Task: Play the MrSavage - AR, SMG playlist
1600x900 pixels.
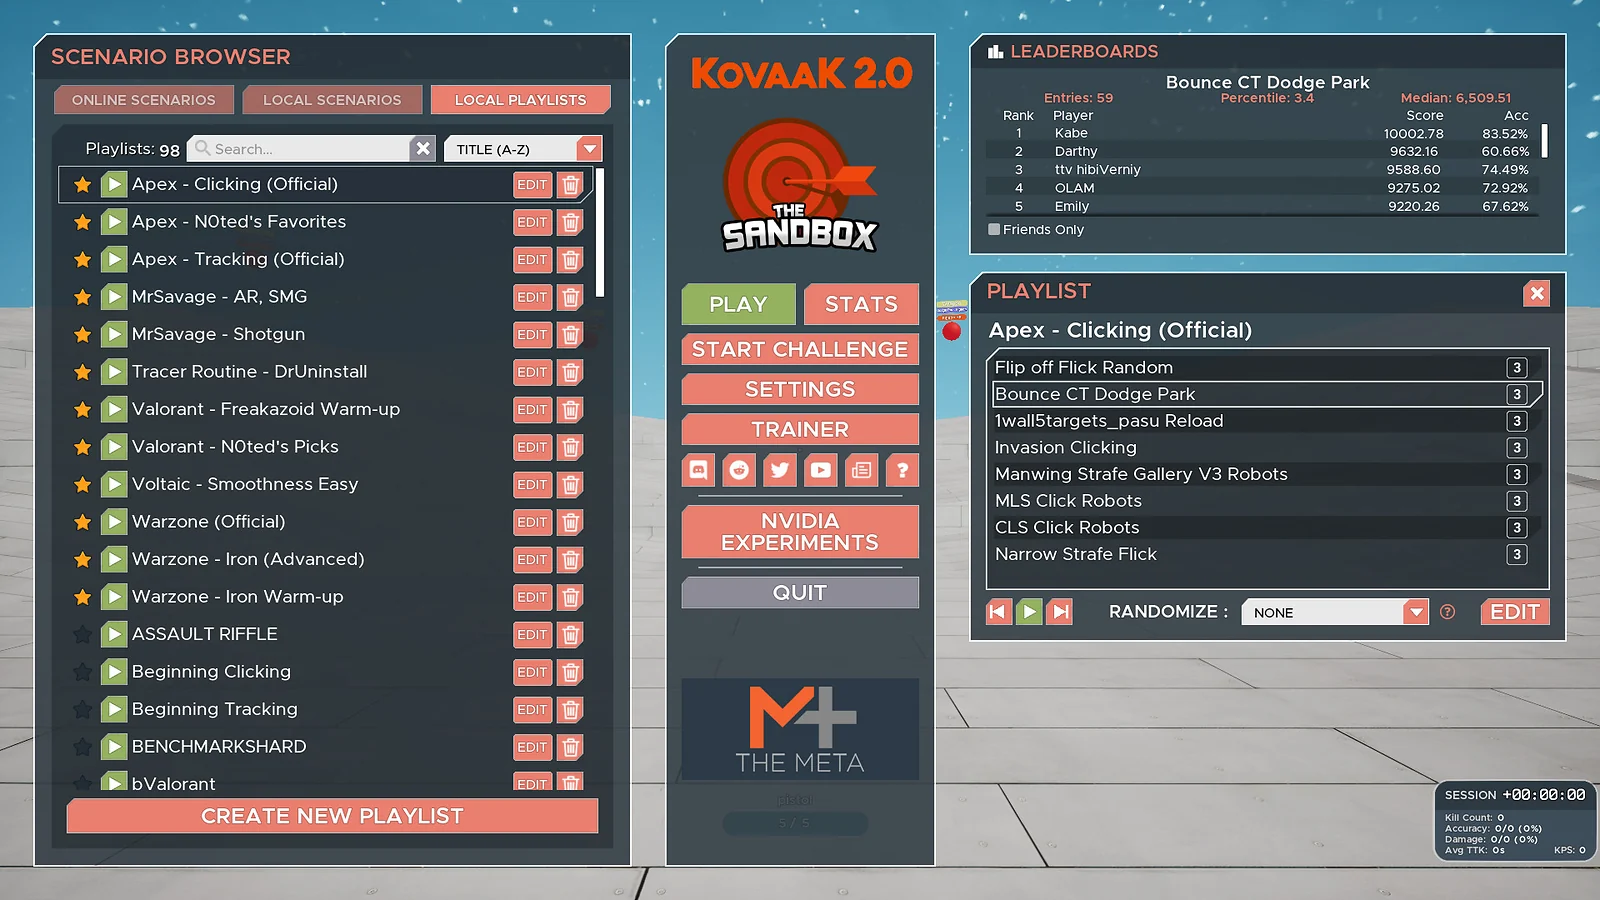Action: (114, 297)
